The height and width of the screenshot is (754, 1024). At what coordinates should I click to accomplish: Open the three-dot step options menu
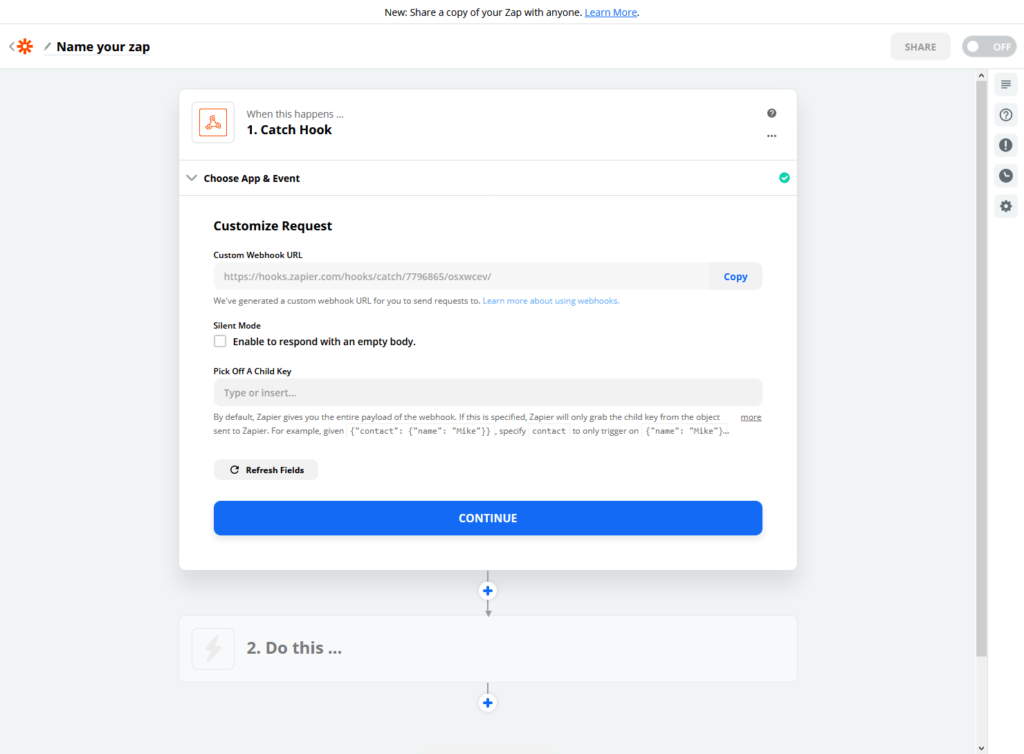pos(771,136)
